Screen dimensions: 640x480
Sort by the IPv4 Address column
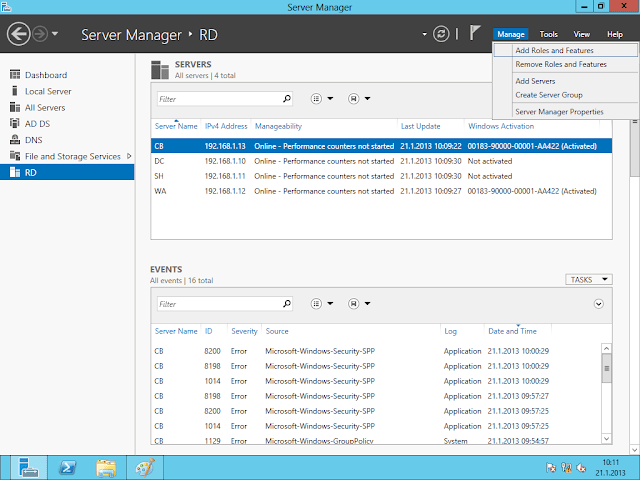(x=226, y=127)
